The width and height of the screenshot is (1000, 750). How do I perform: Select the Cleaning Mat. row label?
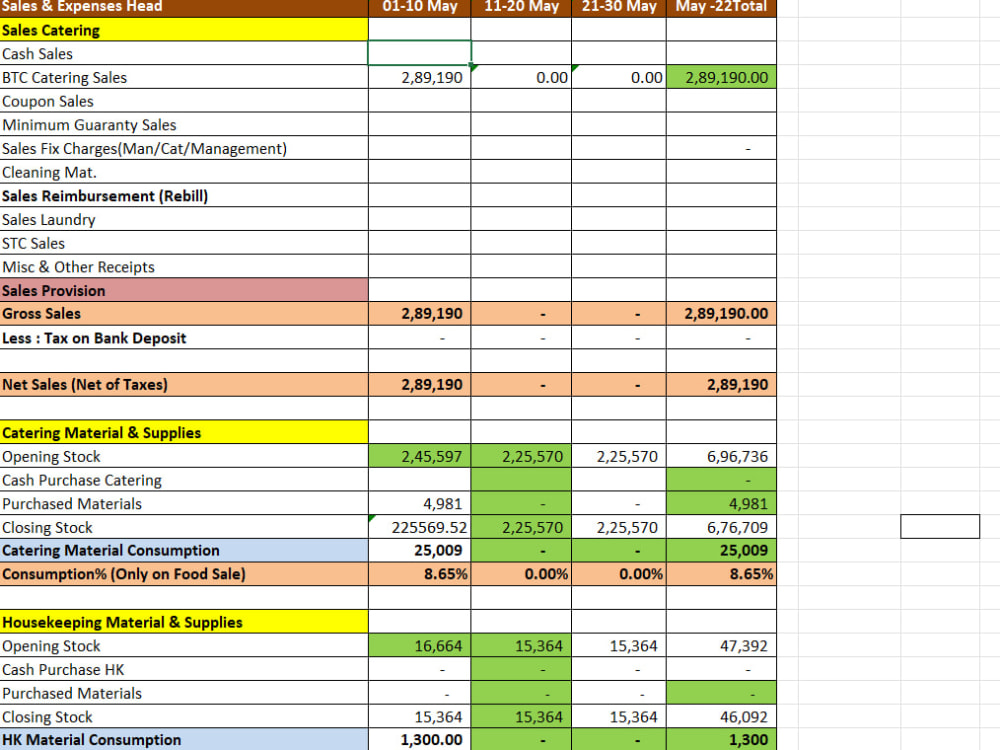(49, 172)
